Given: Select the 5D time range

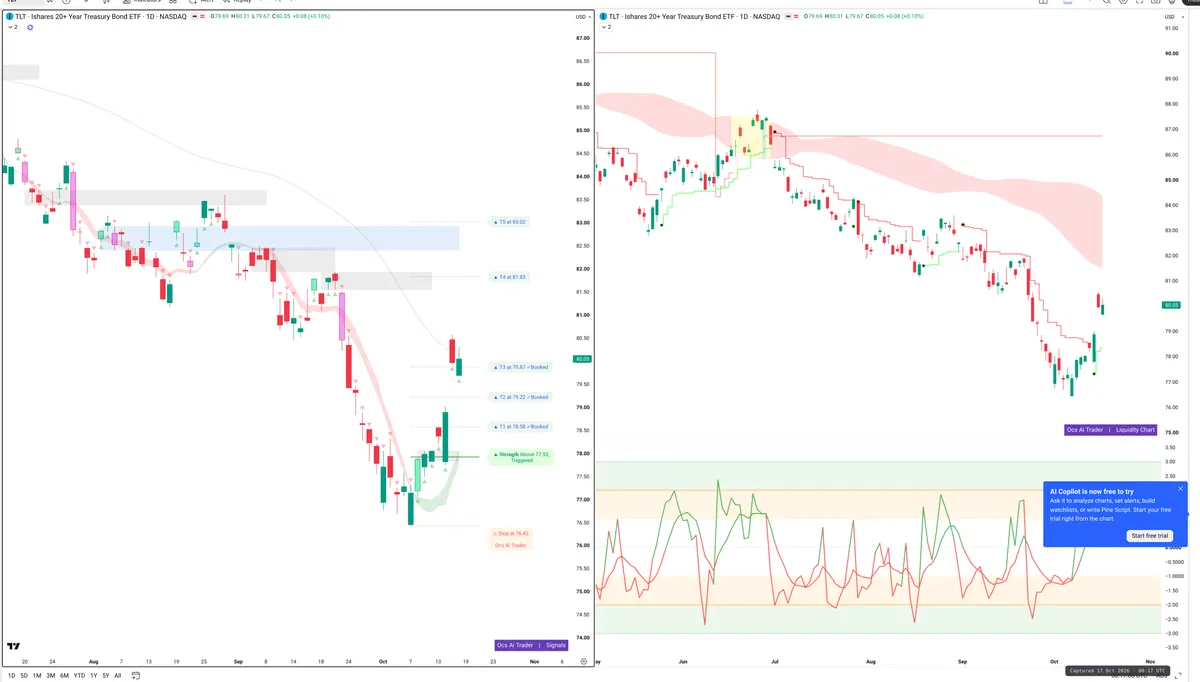Looking at the screenshot, I should tap(24, 676).
